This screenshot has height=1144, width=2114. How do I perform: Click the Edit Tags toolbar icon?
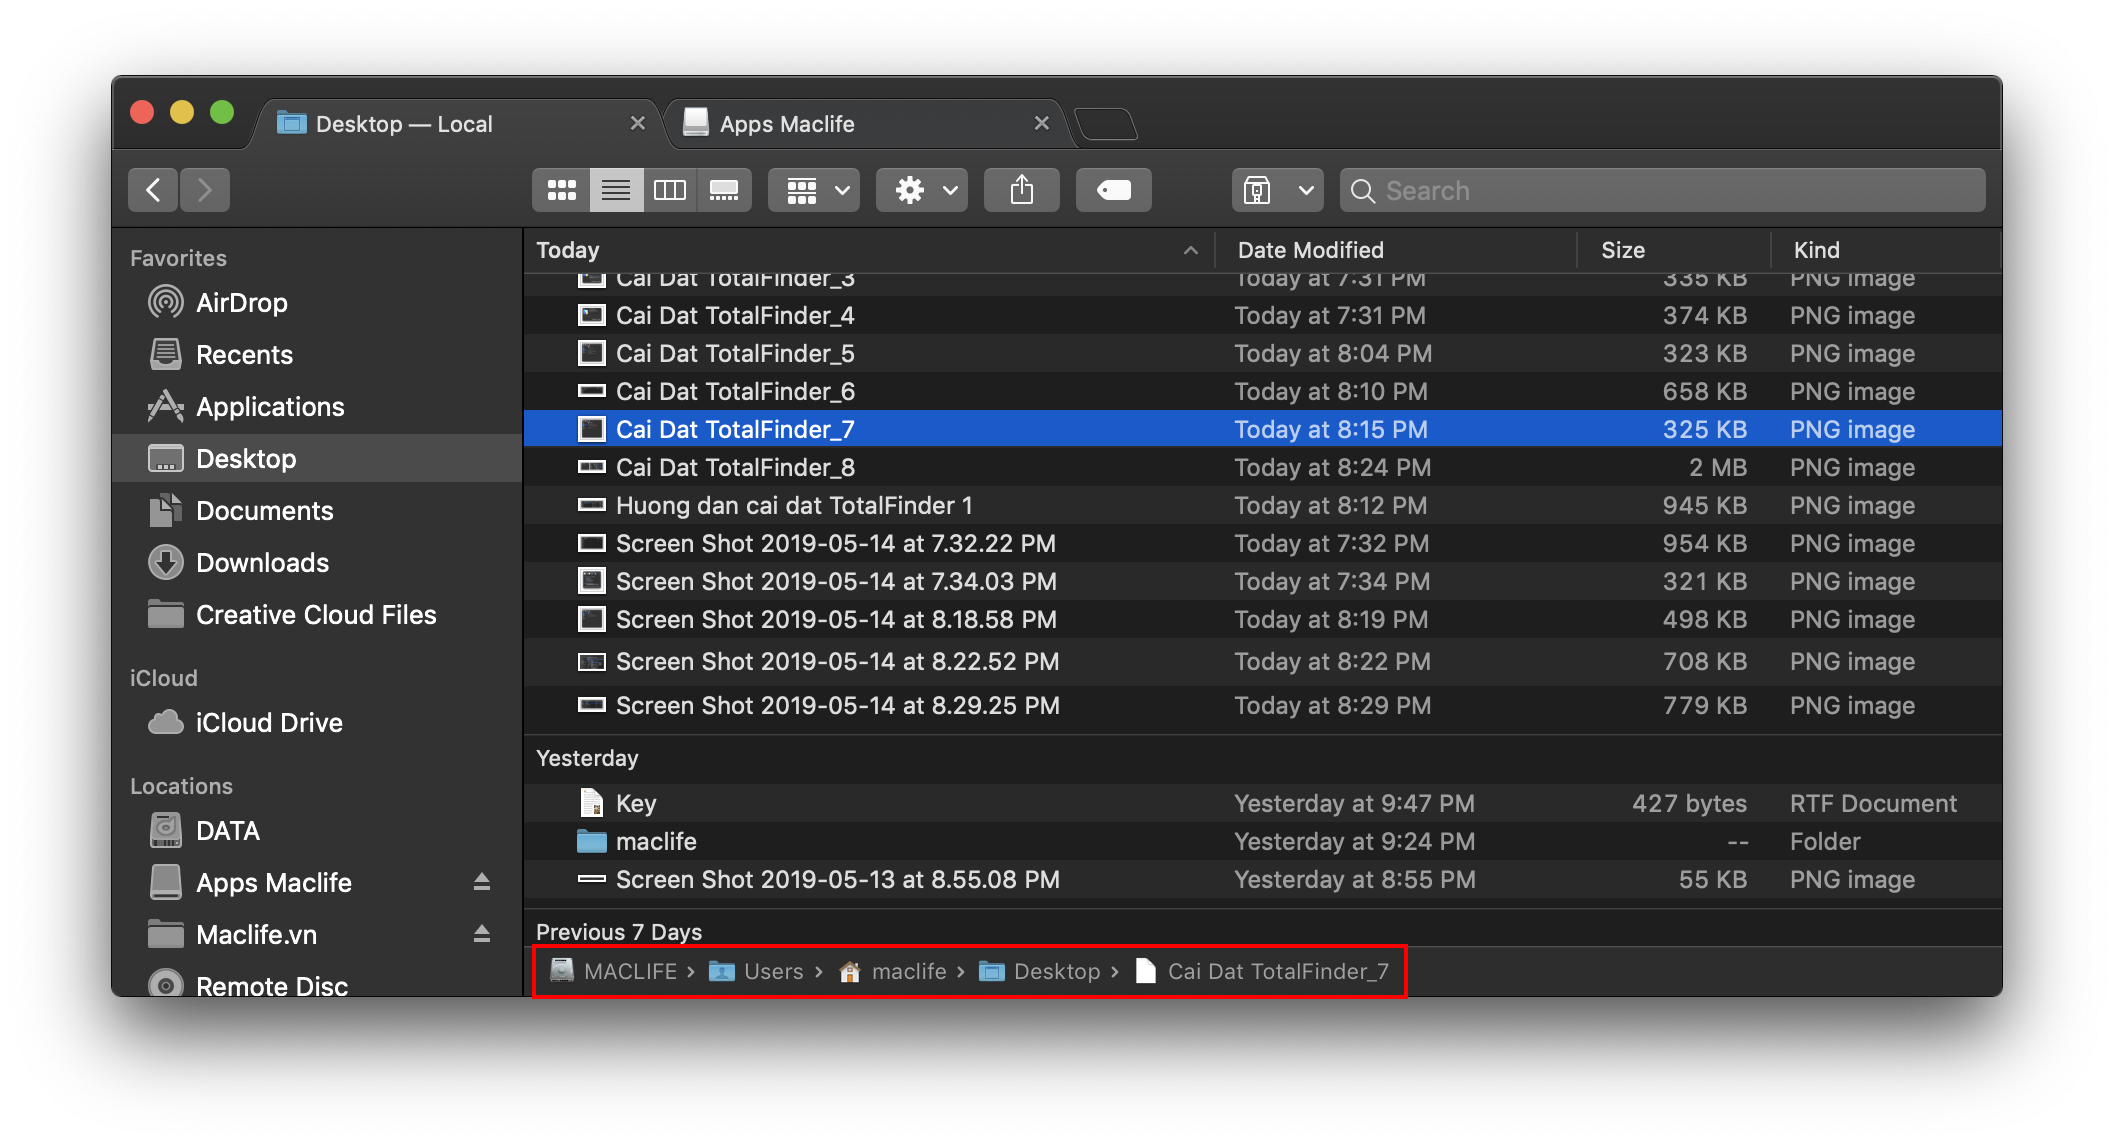click(1113, 189)
